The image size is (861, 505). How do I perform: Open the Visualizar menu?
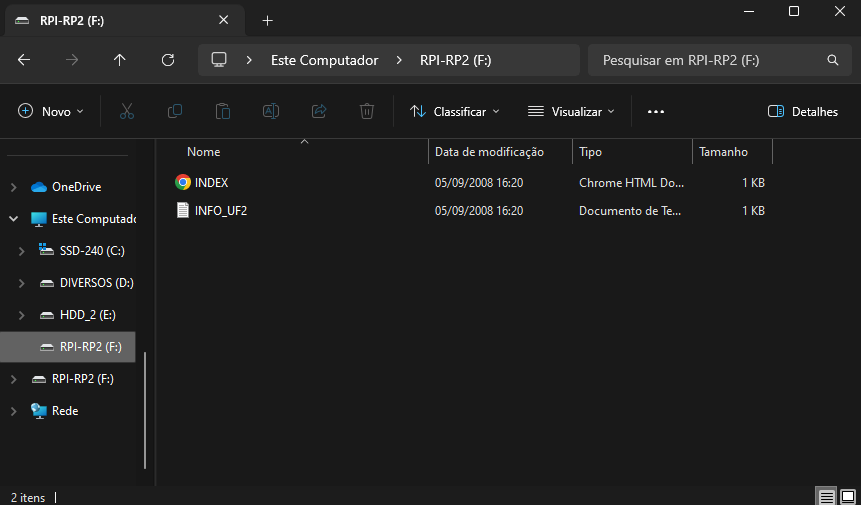point(571,111)
